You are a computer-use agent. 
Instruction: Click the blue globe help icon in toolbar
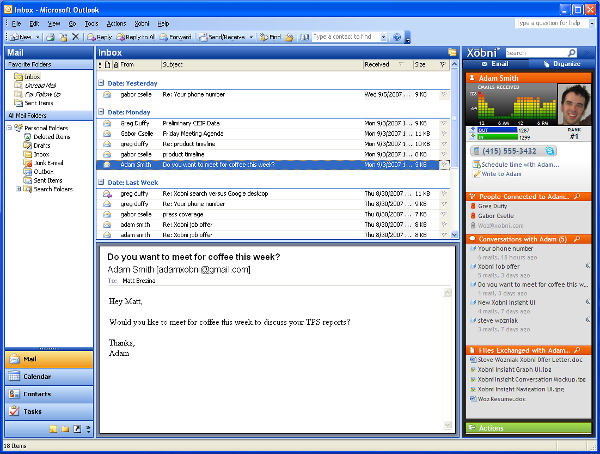coord(397,37)
